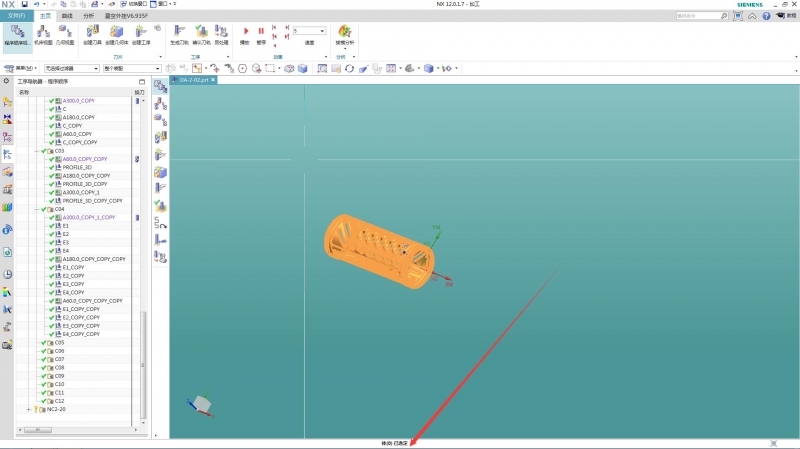
Task: Expand the Operations (工序) group launcher arrow
Action: 228,57
